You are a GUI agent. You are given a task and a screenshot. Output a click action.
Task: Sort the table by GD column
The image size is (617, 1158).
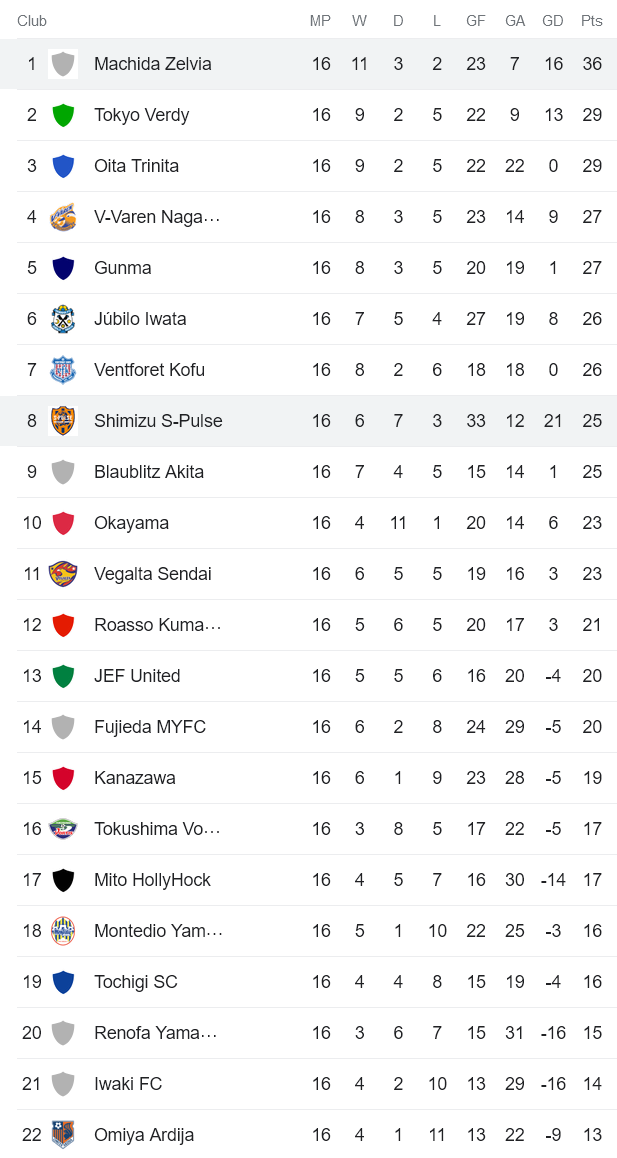coord(553,20)
